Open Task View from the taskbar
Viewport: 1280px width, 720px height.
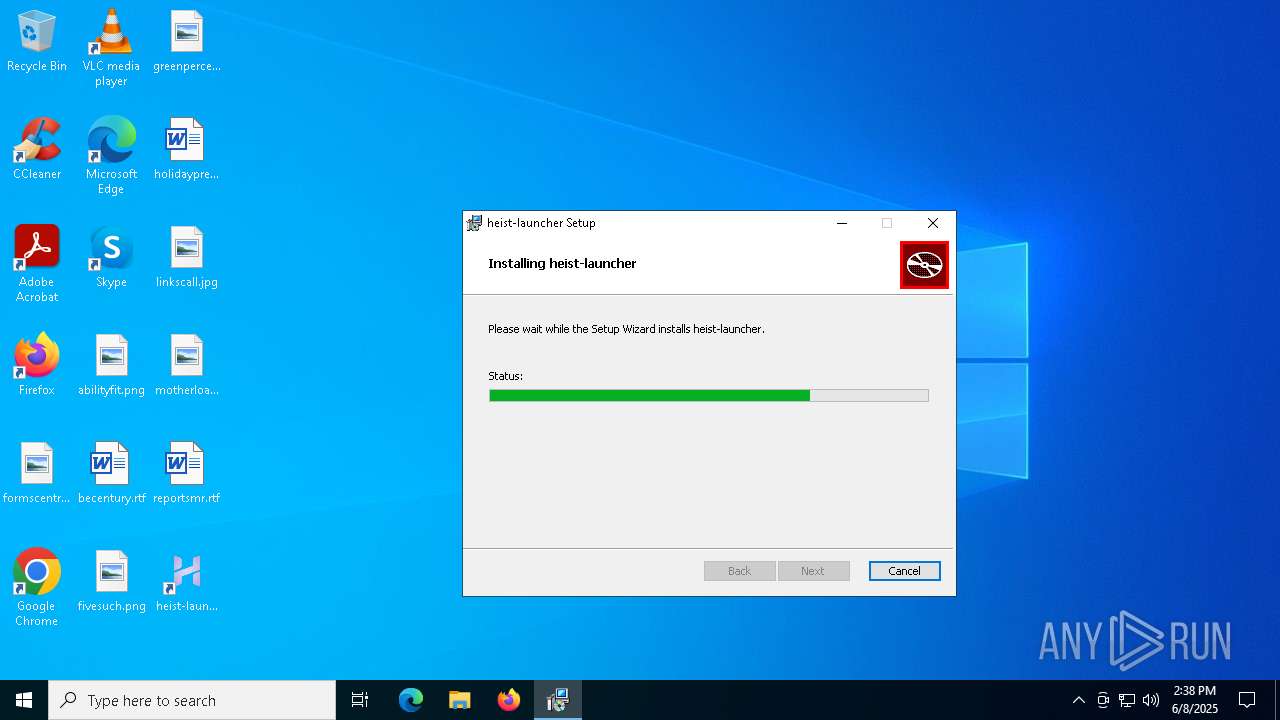pyautogui.click(x=360, y=700)
